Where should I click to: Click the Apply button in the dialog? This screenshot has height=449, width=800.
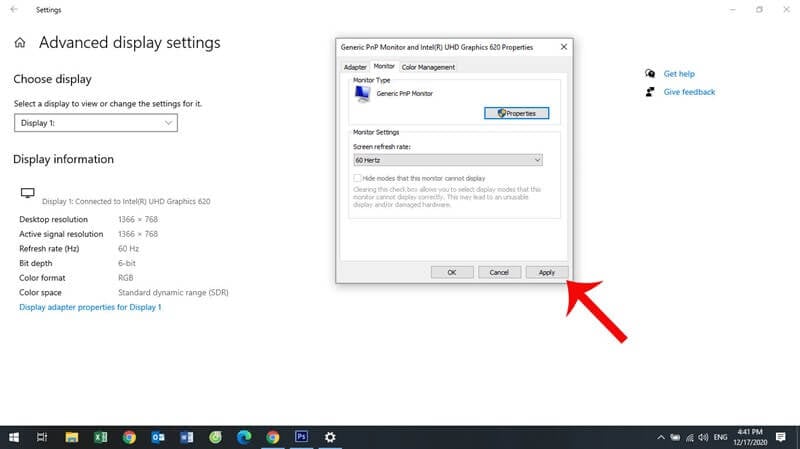(x=547, y=272)
